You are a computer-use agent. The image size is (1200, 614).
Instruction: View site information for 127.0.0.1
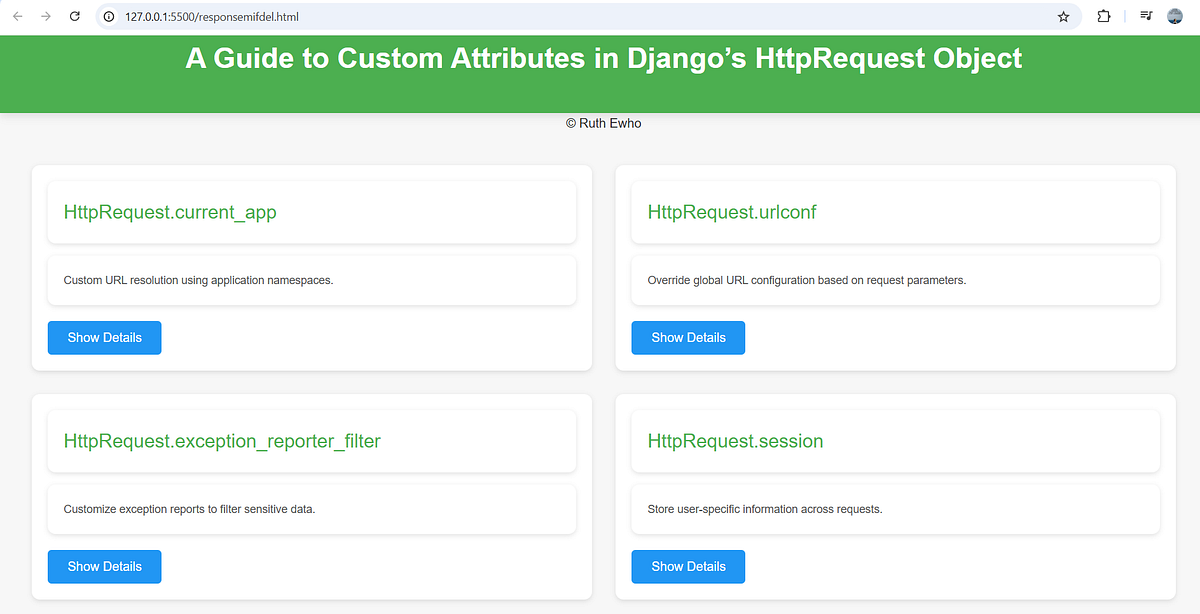(106, 16)
